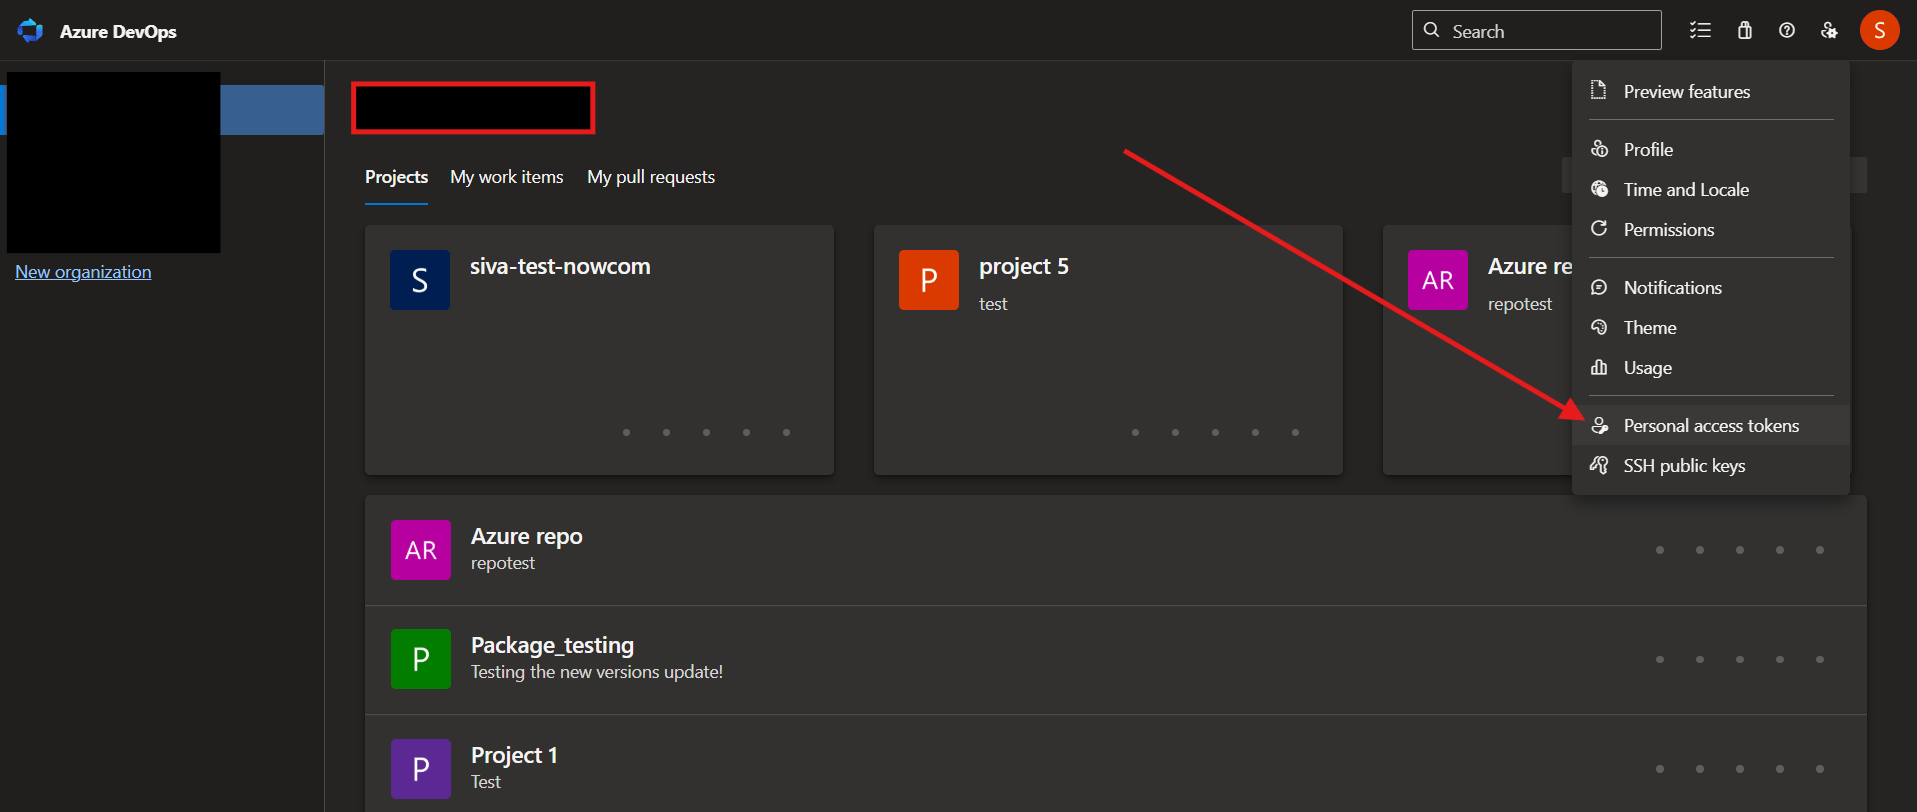Viewport: 1917px width, 812px height.
Task: Open the Marketplace shopping bag icon
Action: pos(1745,31)
